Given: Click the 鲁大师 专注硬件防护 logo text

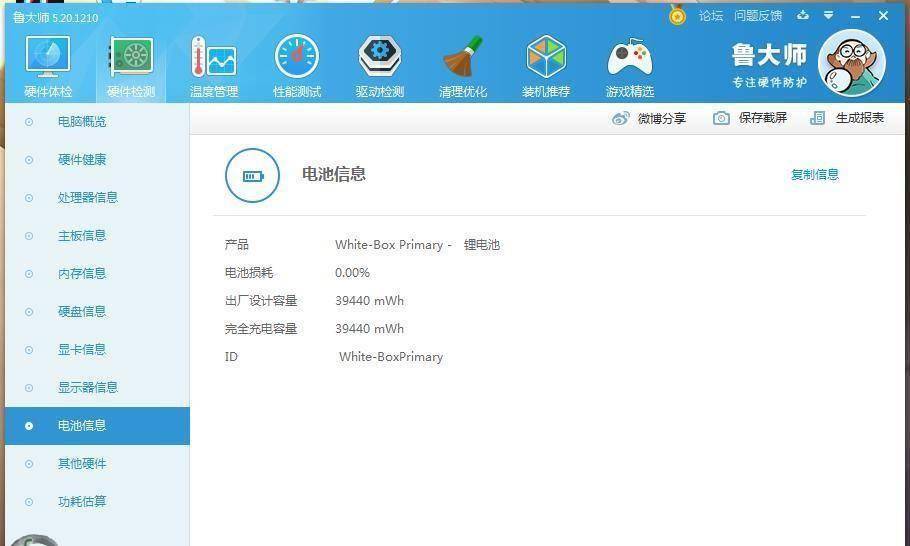Looking at the screenshot, I should click(770, 66).
